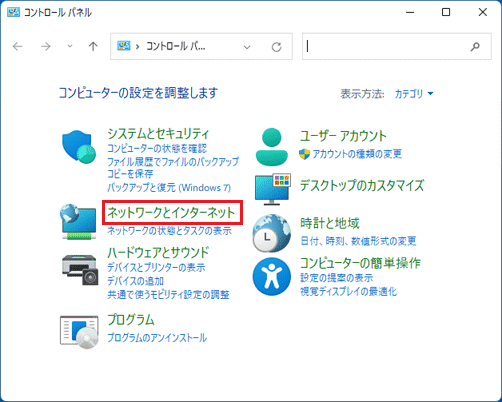Go forward with the right arrow
Image resolution: width=502 pixels, height=402 pixels.
(x=46, y=46)
